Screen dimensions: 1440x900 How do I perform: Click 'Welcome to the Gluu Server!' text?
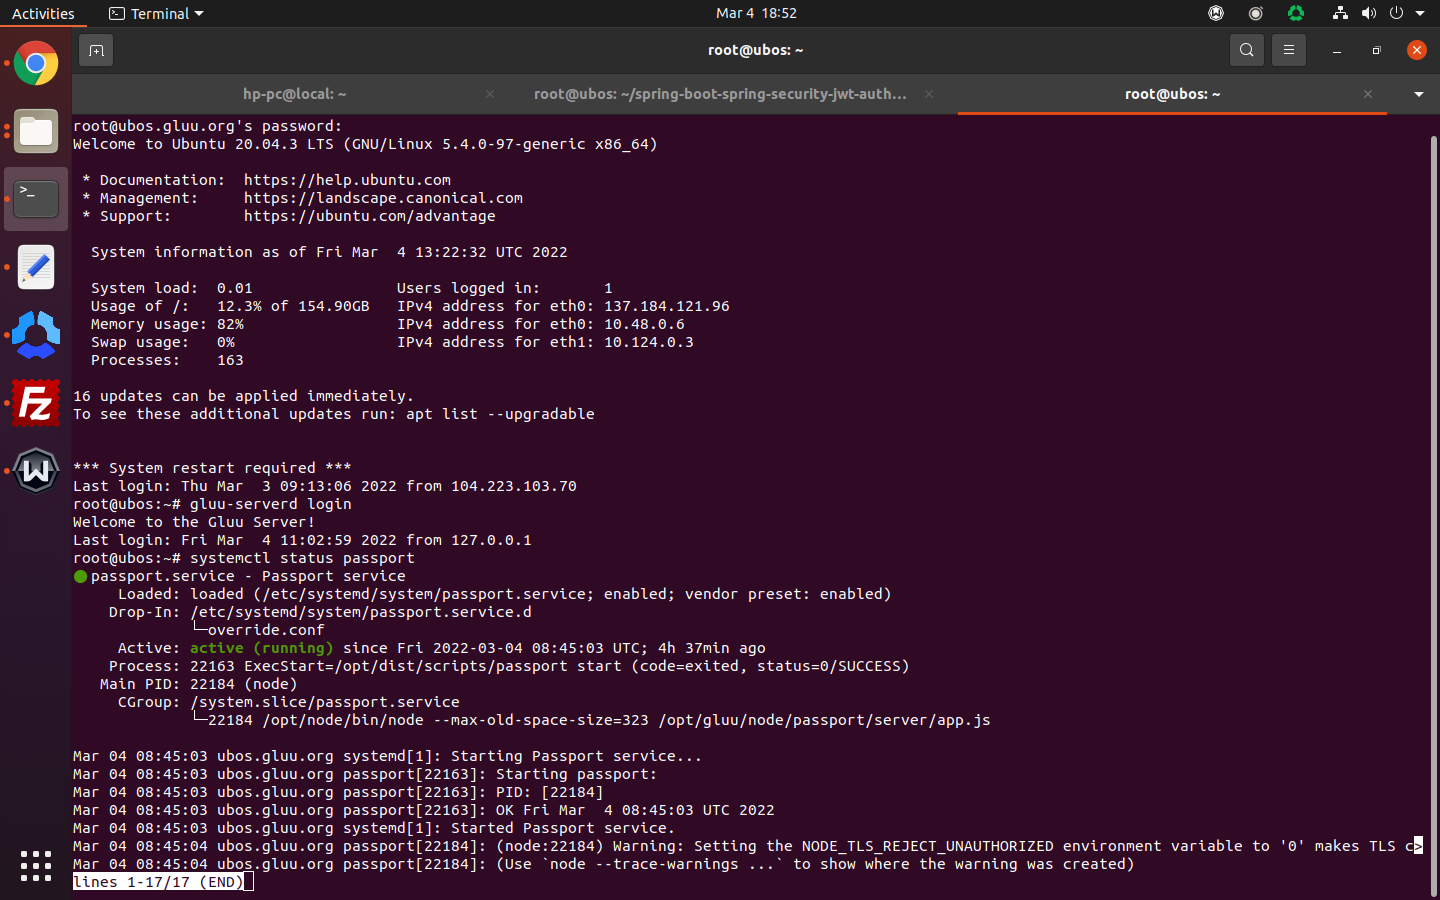pos(194,522)
